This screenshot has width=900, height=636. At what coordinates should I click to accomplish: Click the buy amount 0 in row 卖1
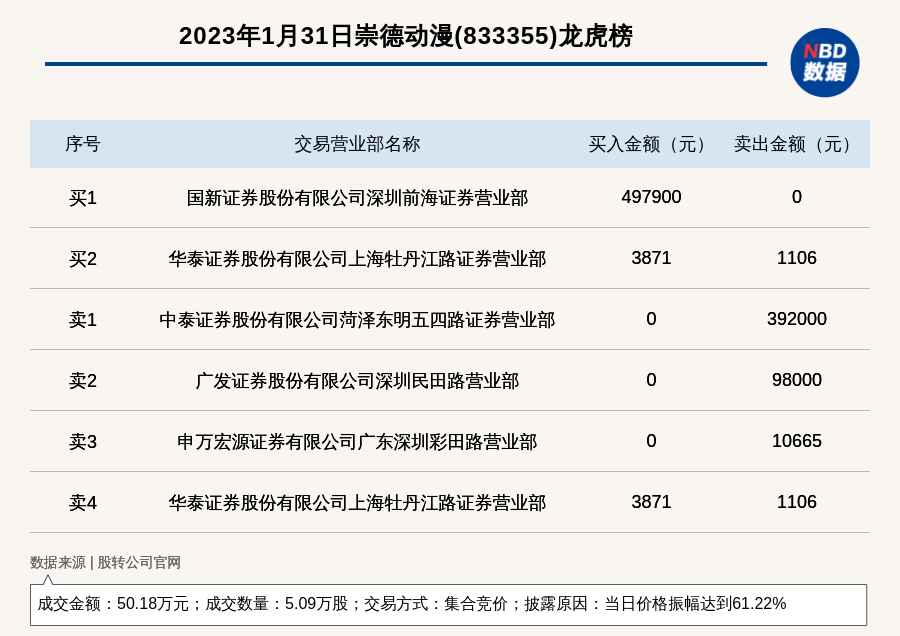[651, 319]
